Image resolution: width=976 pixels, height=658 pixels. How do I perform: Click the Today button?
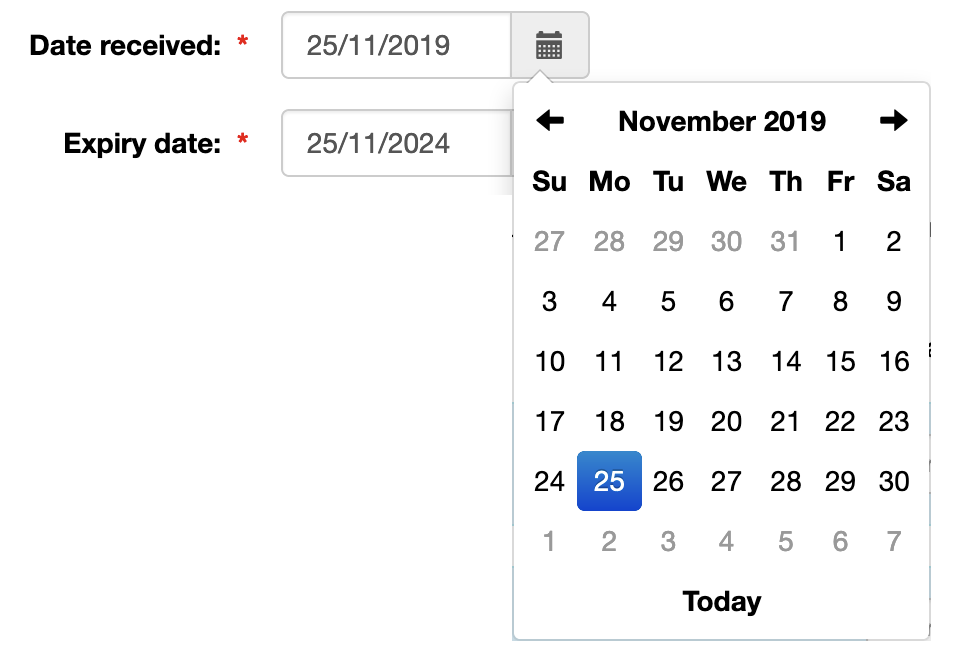[x=722, y=601]
